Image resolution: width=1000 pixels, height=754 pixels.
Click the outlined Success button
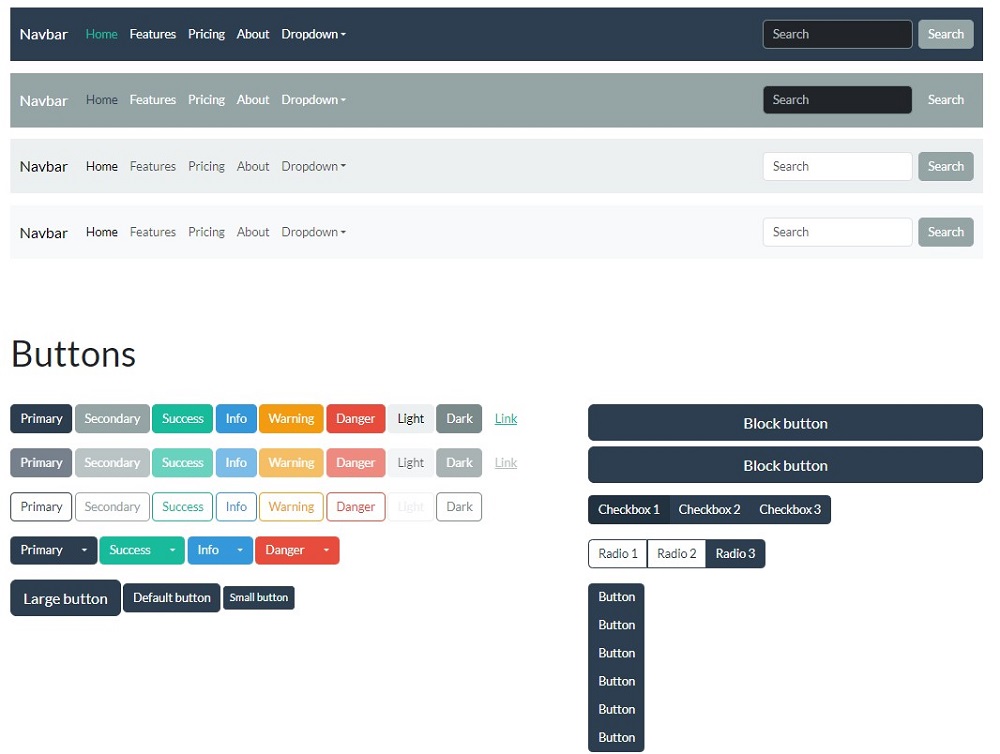pos(182,507)
